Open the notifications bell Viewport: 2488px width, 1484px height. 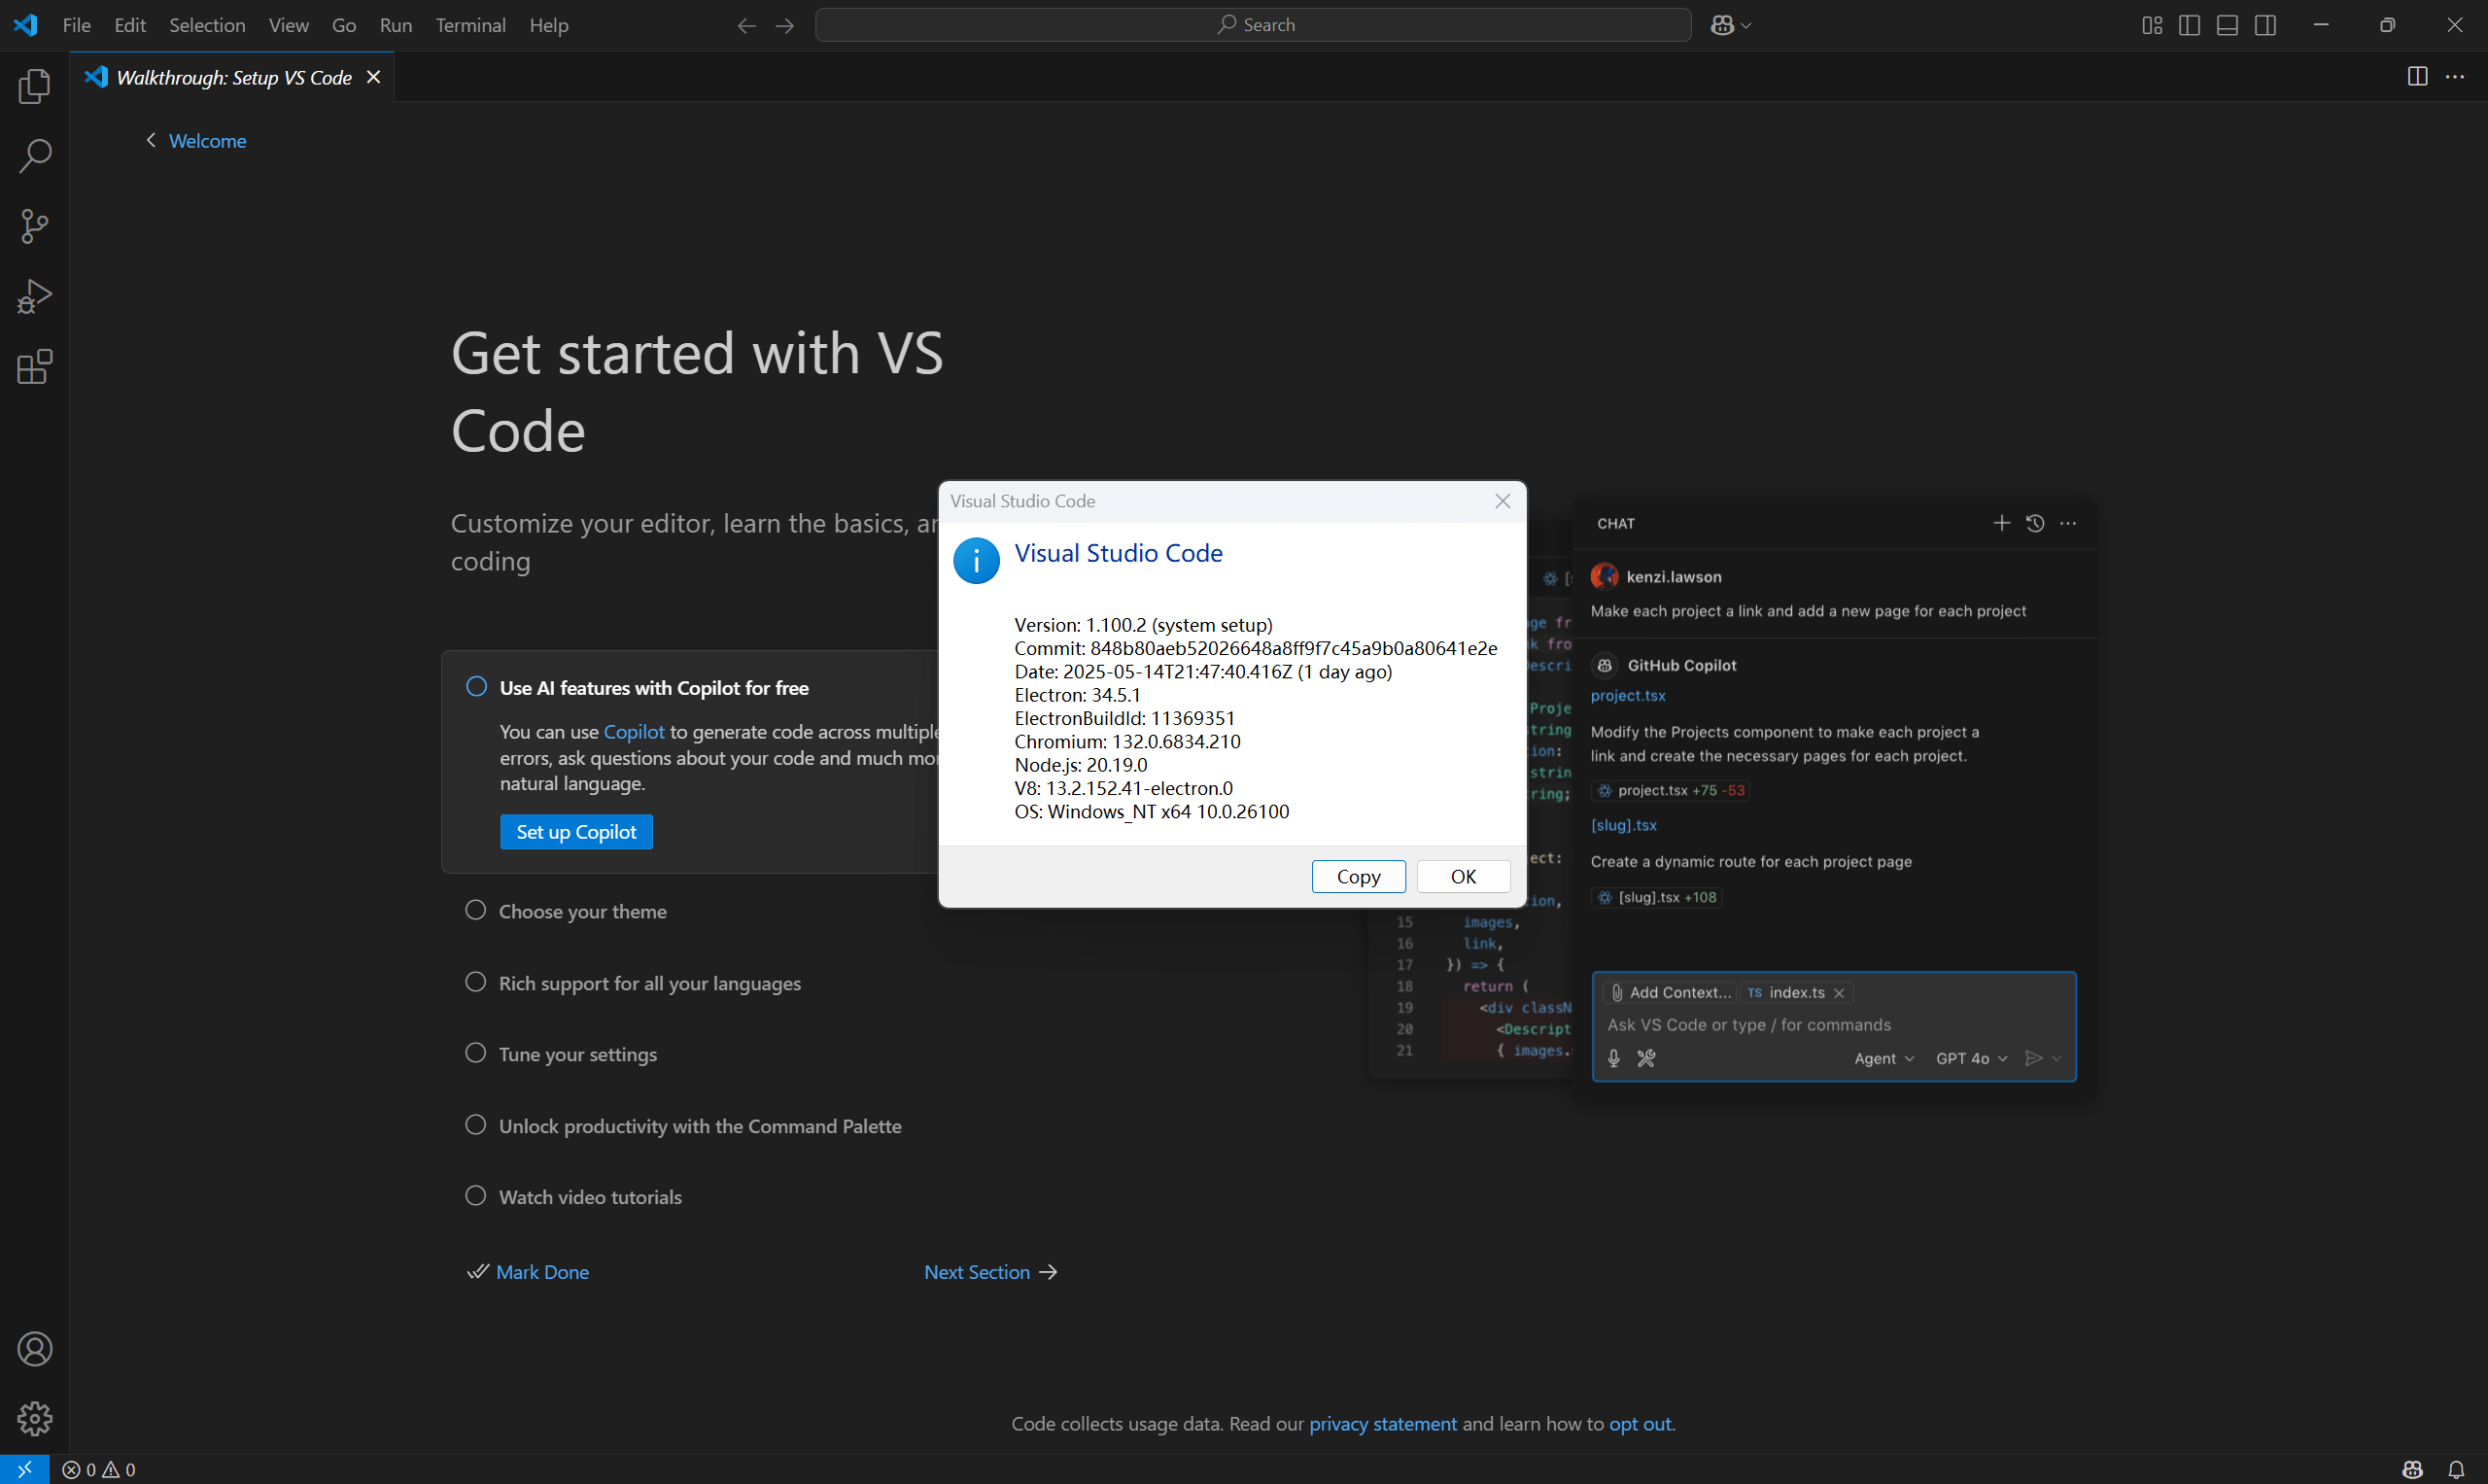tap(2457, 1469)
